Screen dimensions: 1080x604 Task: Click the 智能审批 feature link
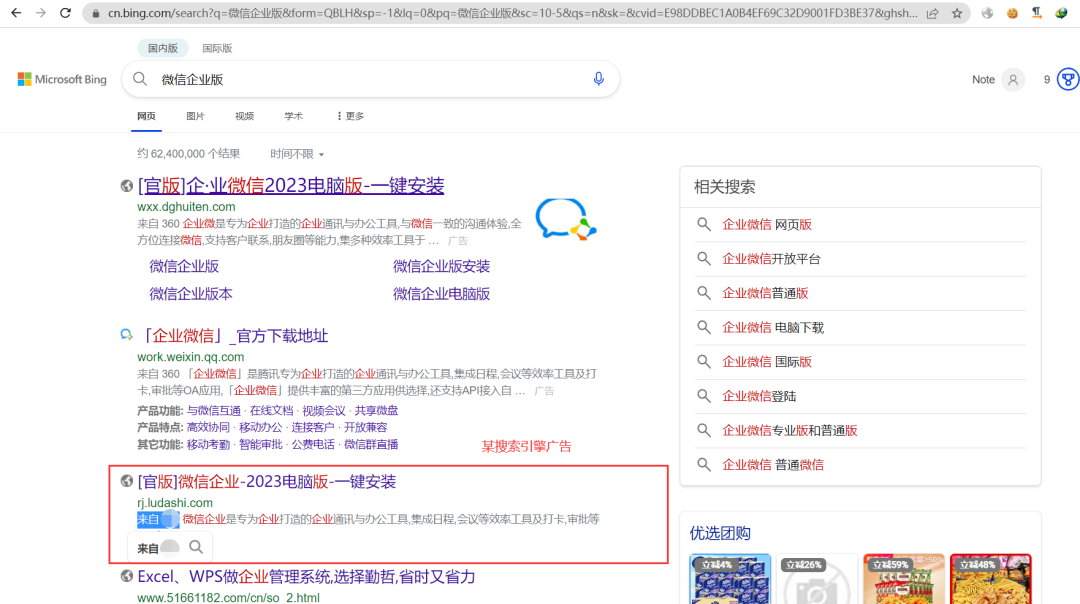tap(260, 445)
